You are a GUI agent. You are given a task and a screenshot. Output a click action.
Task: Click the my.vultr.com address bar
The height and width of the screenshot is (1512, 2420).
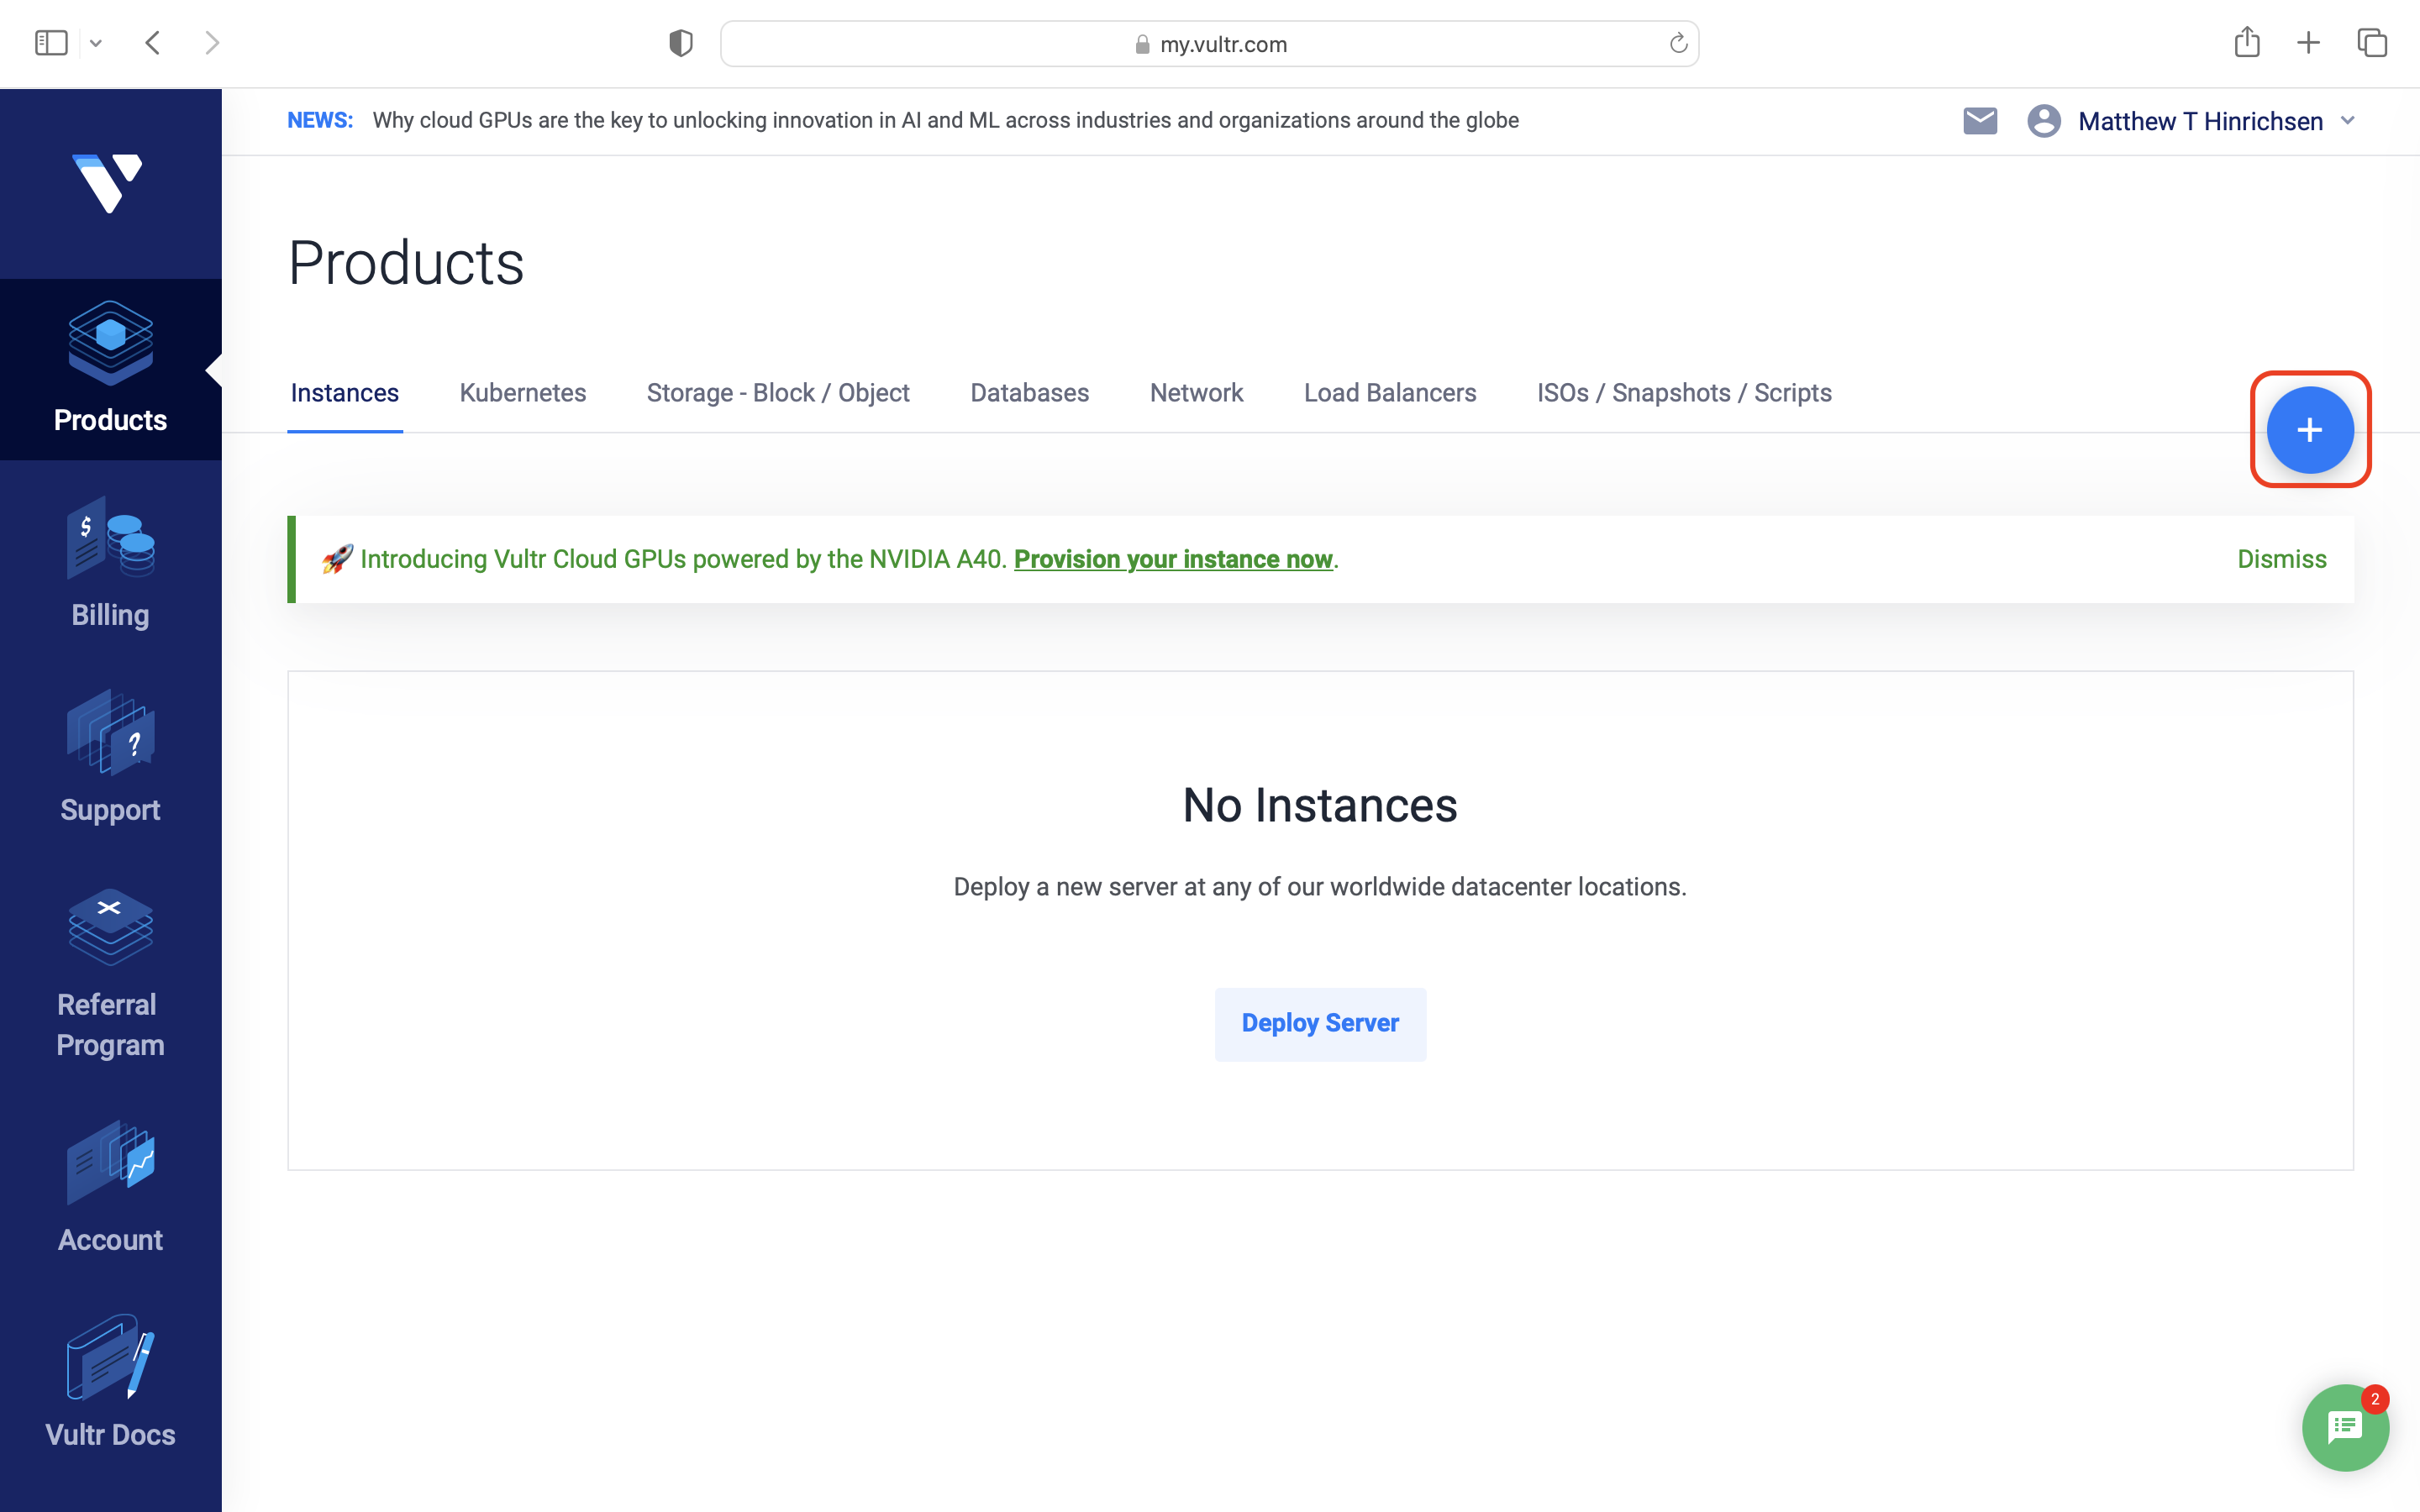(x=1209, y=44)
